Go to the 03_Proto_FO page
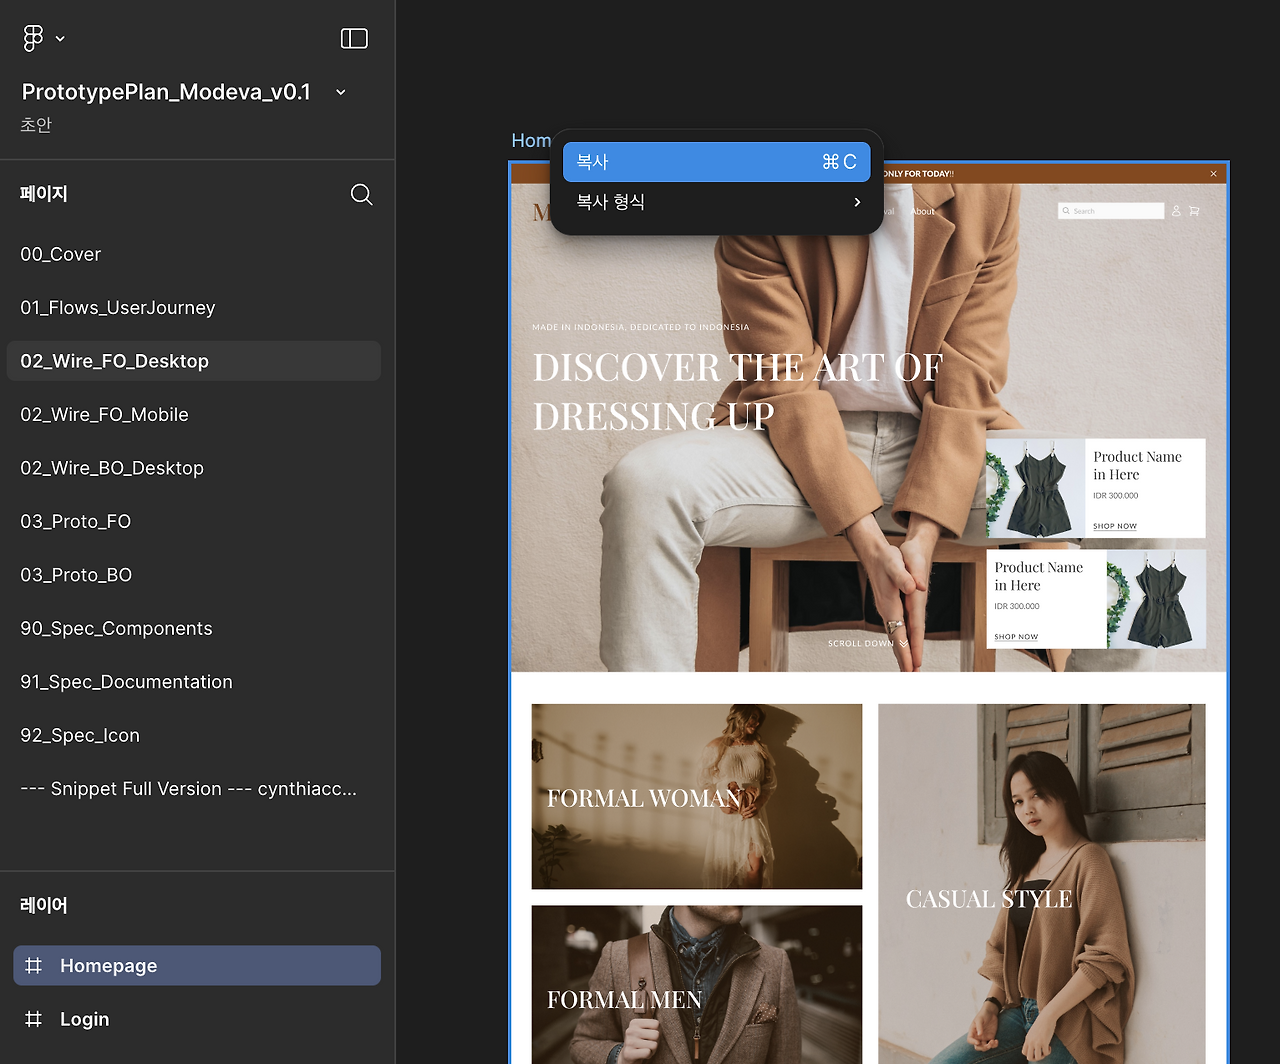Screen dimensions: 1280x1064 pos(194,522)
